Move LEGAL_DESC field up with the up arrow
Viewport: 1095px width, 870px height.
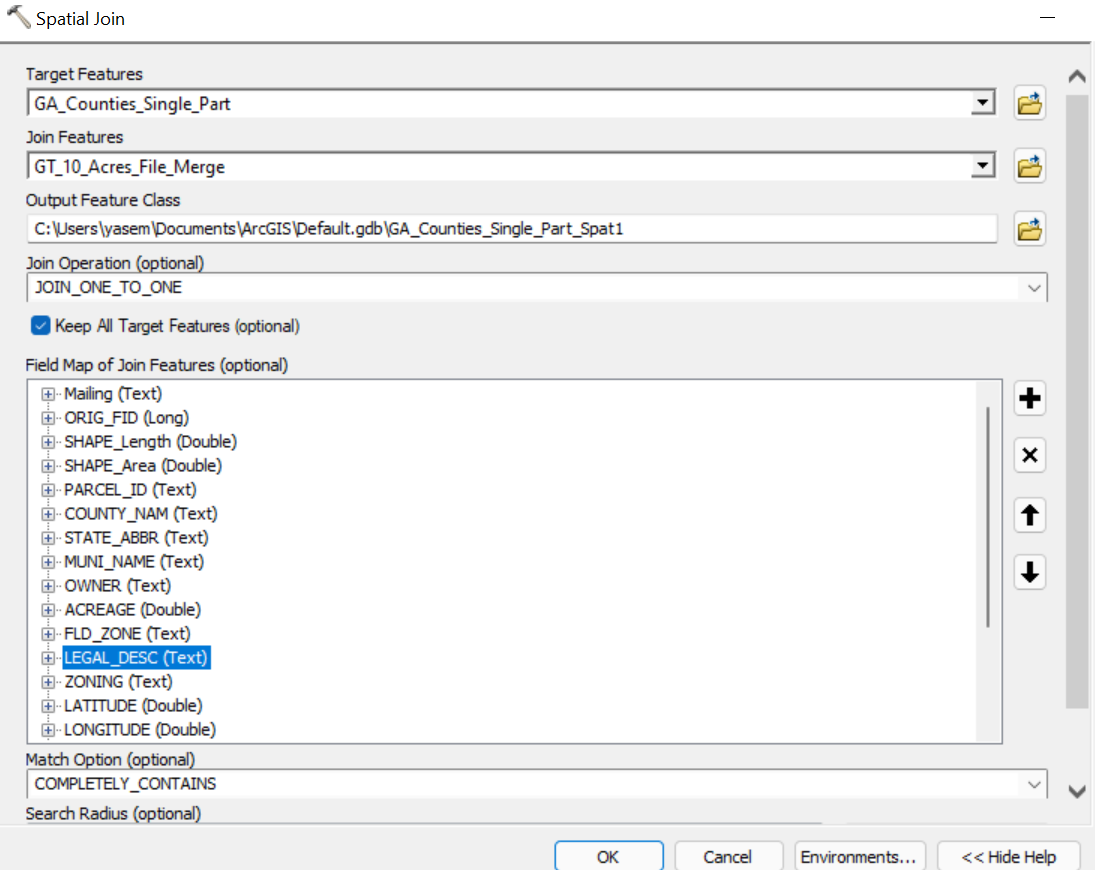(x=1029, y=515)
